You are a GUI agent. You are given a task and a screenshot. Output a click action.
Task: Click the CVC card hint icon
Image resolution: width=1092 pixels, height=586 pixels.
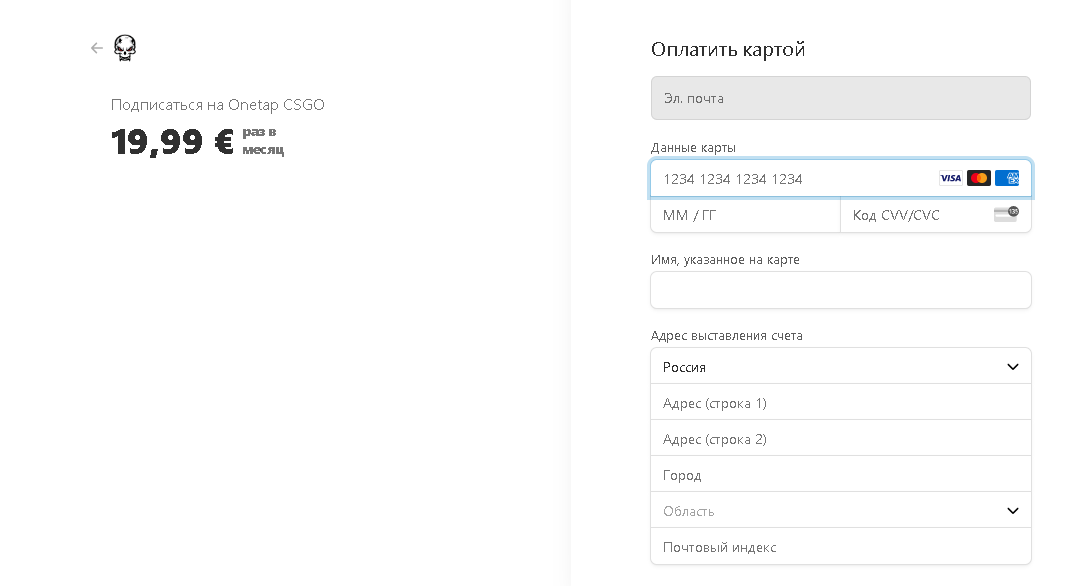point(1006,215)
